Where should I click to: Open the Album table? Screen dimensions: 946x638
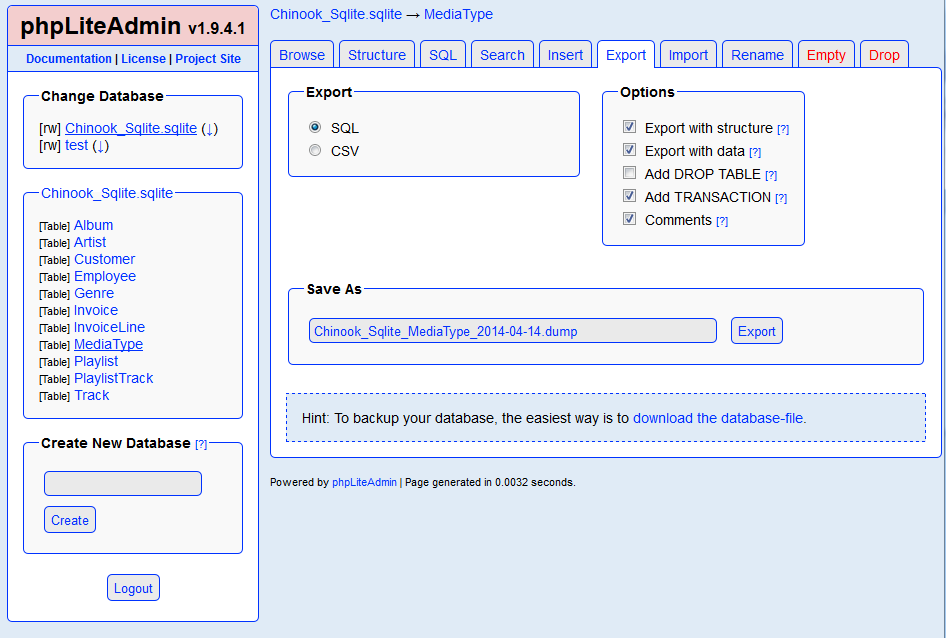click(94, 226)
